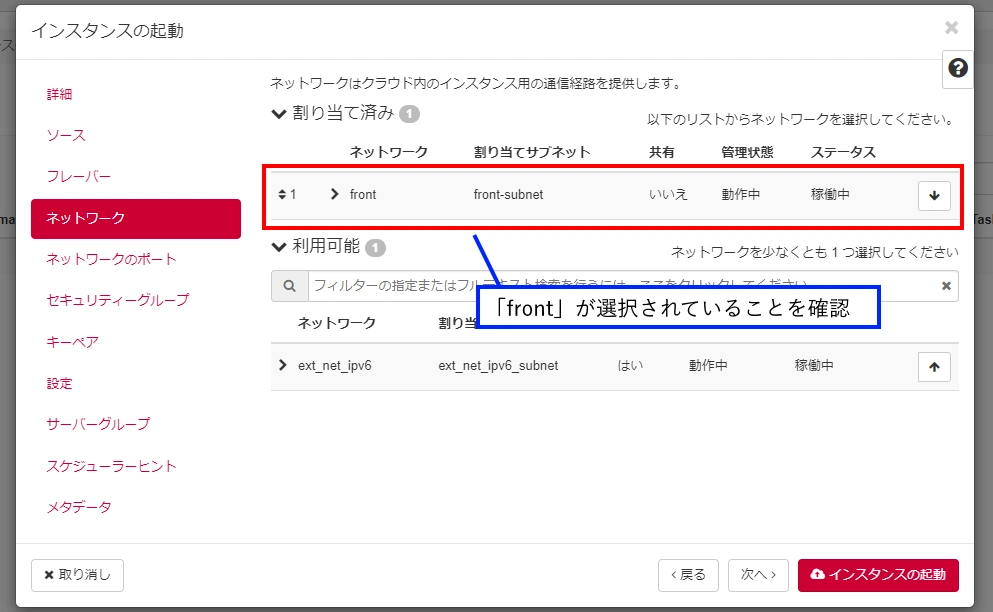Viewport: 993px width, 612px height.
Task: Click the インスタンスの起動 button
Action: pos(878,575)
